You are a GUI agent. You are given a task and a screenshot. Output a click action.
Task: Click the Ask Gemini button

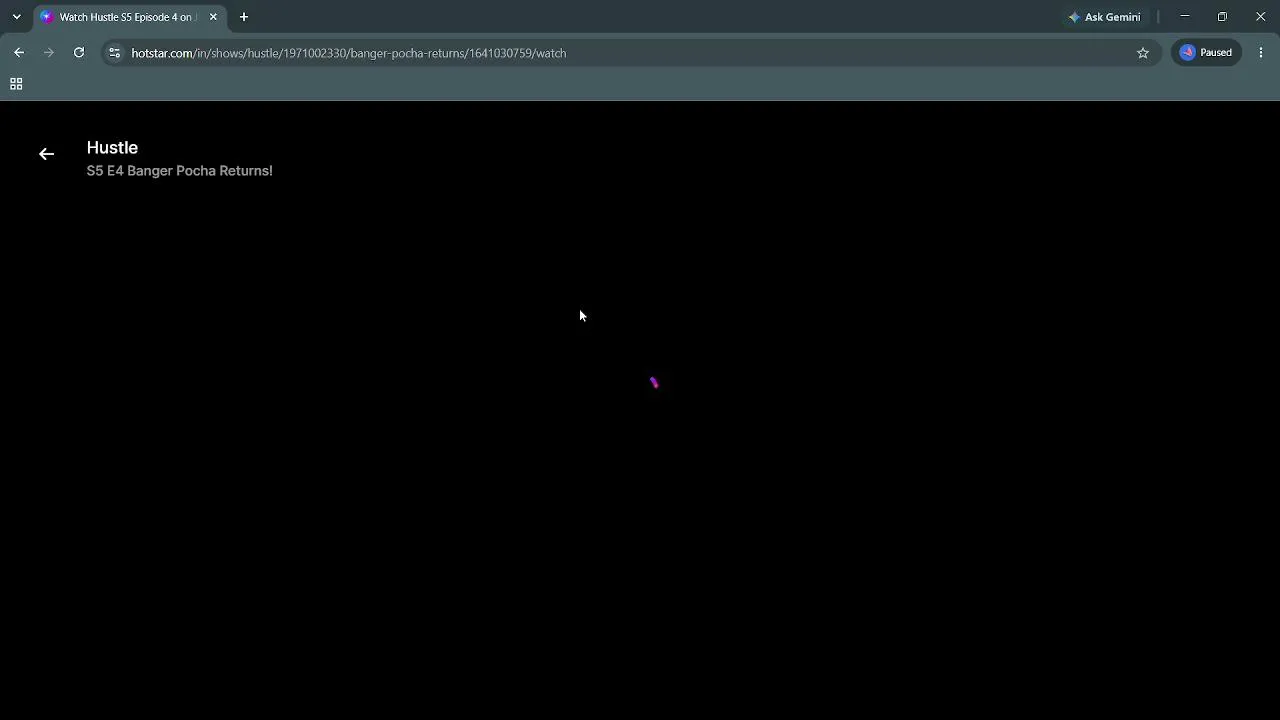(x=1105, y=17)
